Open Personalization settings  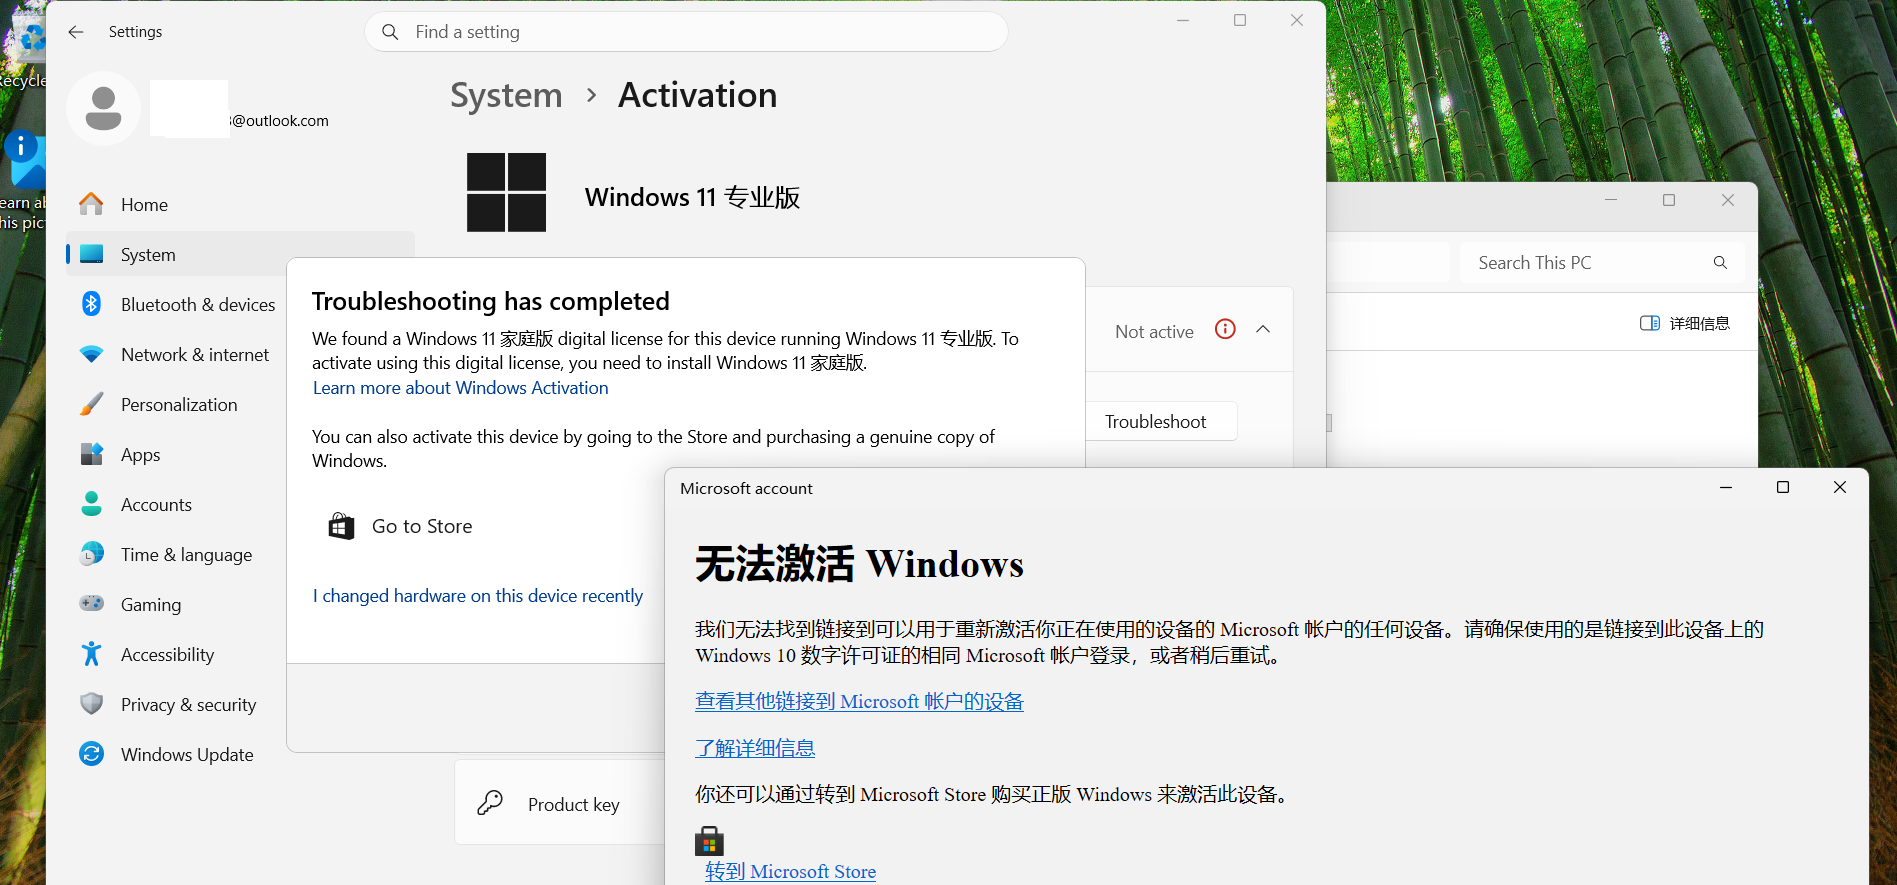tap(178, 404)
